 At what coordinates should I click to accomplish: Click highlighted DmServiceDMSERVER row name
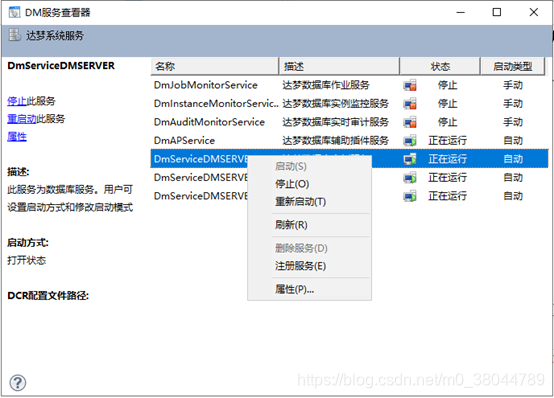200,159
